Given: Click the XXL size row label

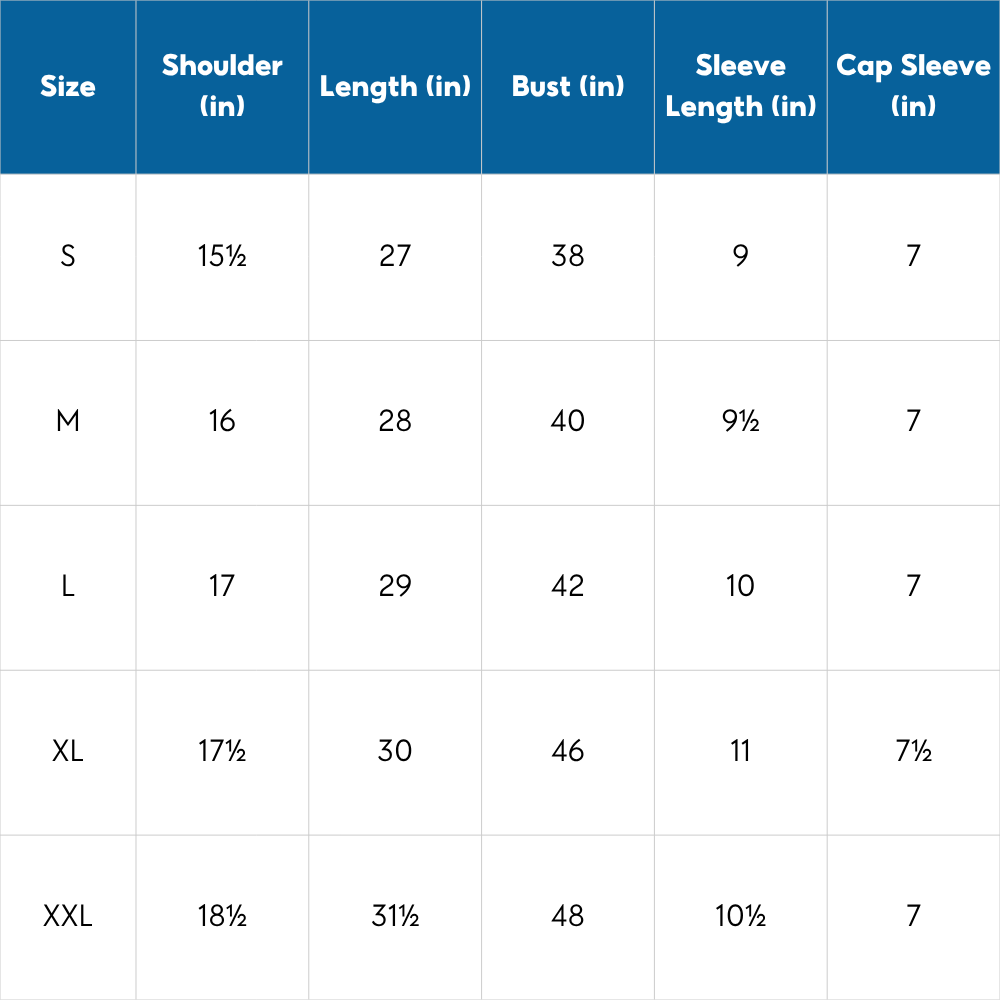Looking at the screenshot, I should (68, 917).
